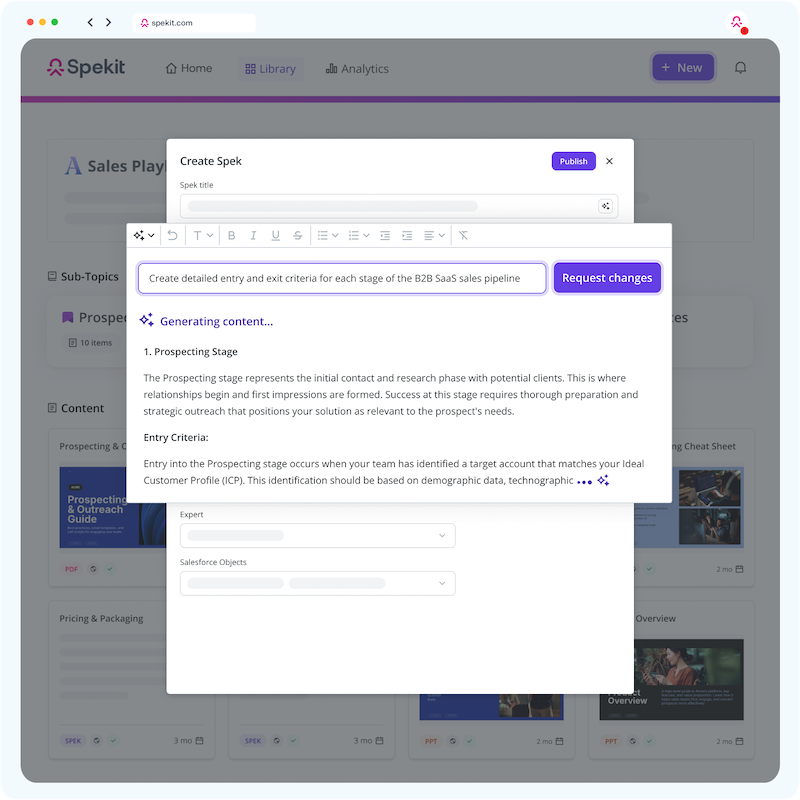This screenshot has height=800, width=800.
Task: Clear text formatting icon
Action: coord(463,235)
